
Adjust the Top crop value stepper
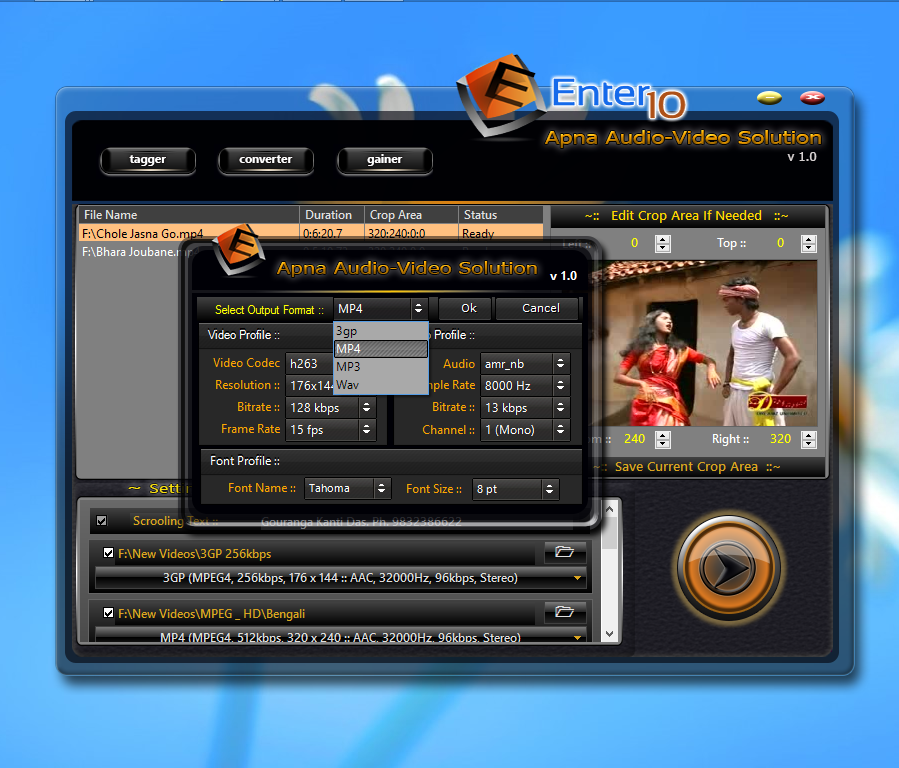click(809, 244)
